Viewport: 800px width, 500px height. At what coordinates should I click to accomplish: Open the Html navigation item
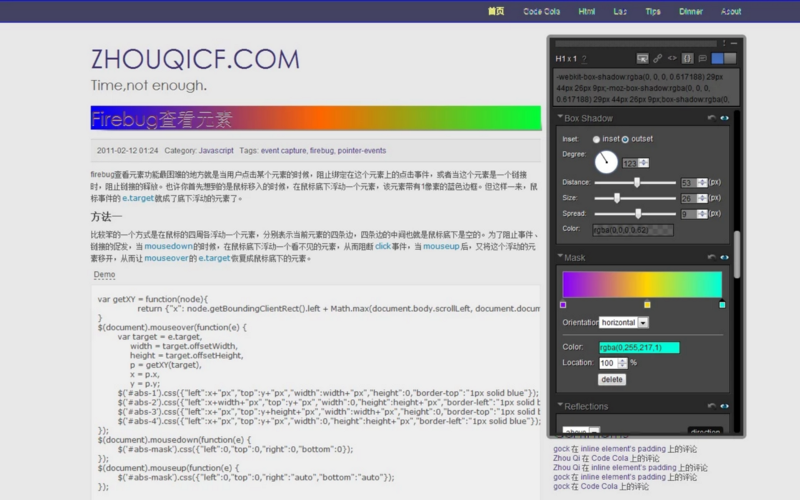[x=587, y=11]
